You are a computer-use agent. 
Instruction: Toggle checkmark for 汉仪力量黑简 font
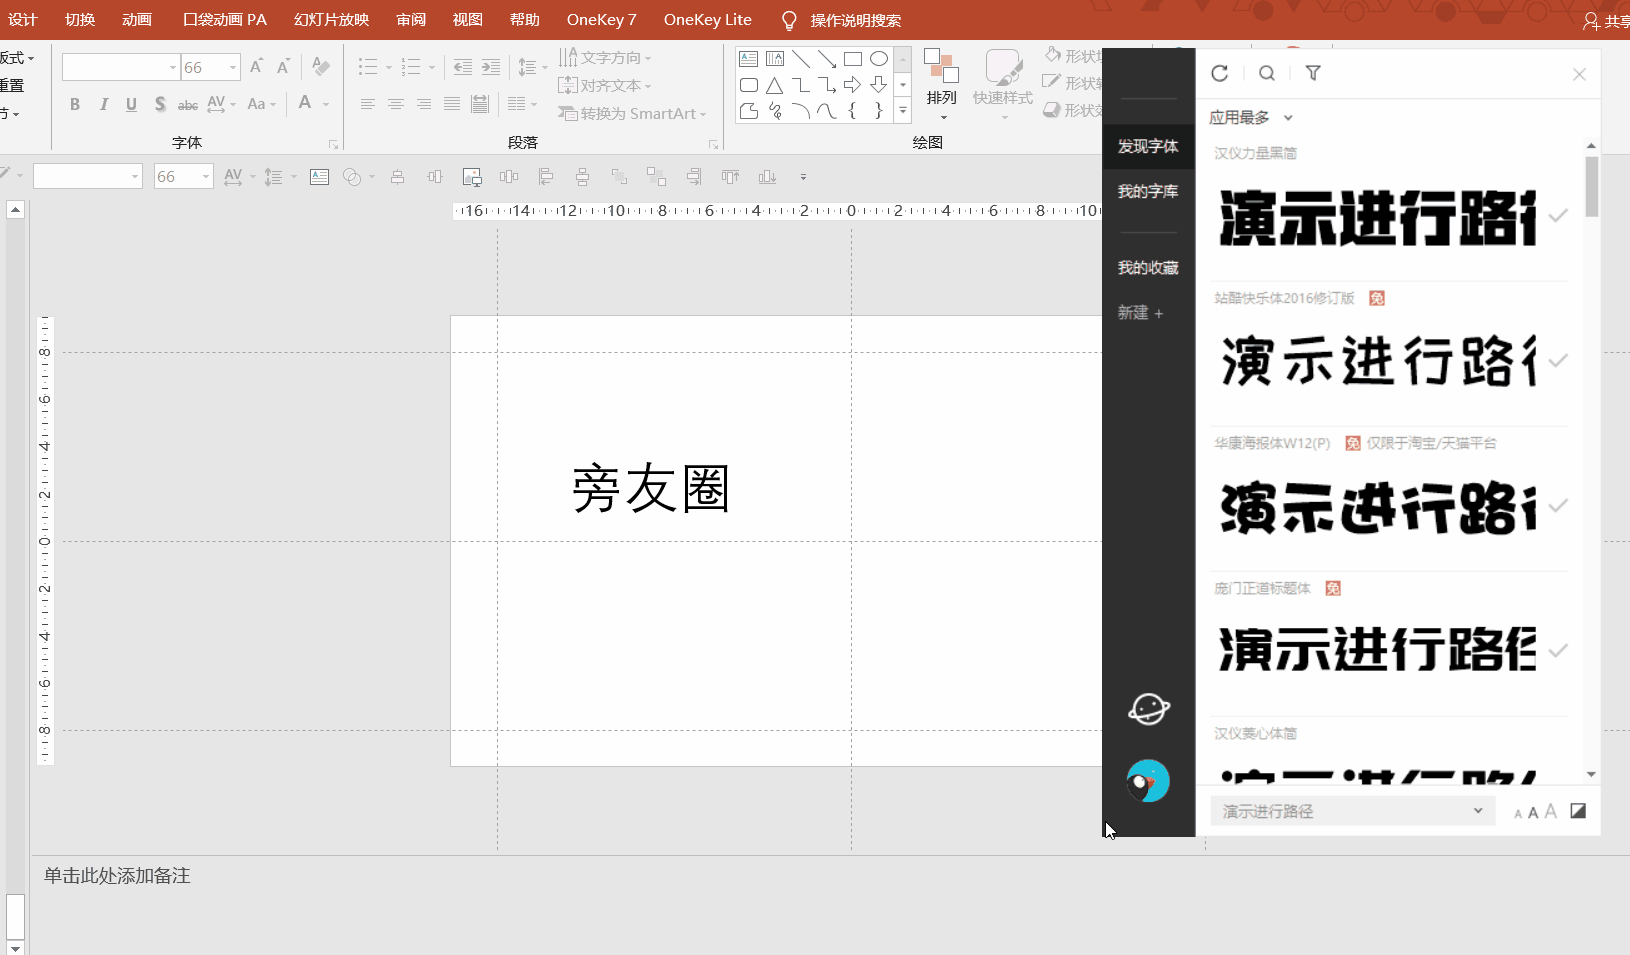(x=1557, y=216)
